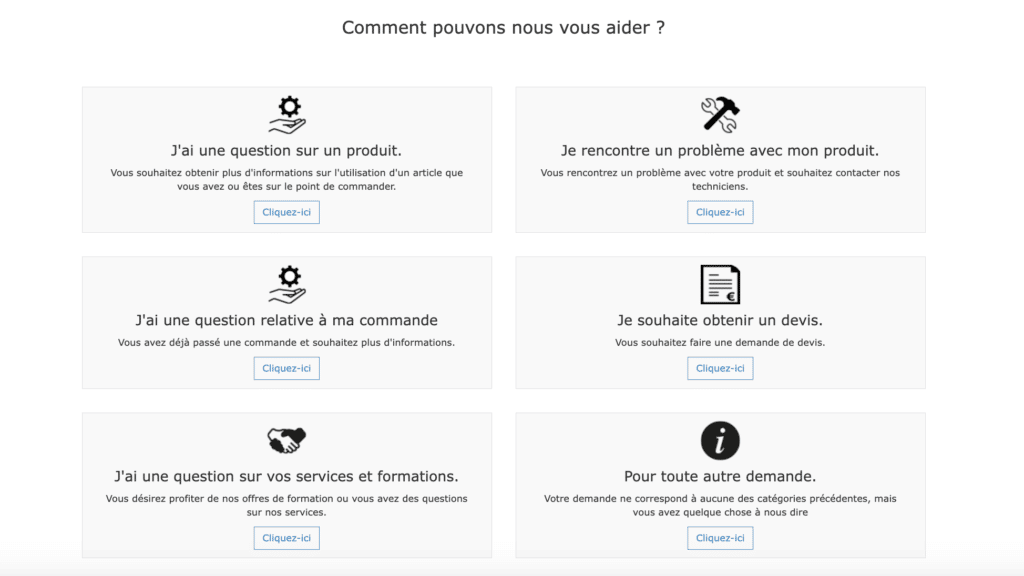
Task: Click the hammer and wrench tools icon
Action: 720,114
